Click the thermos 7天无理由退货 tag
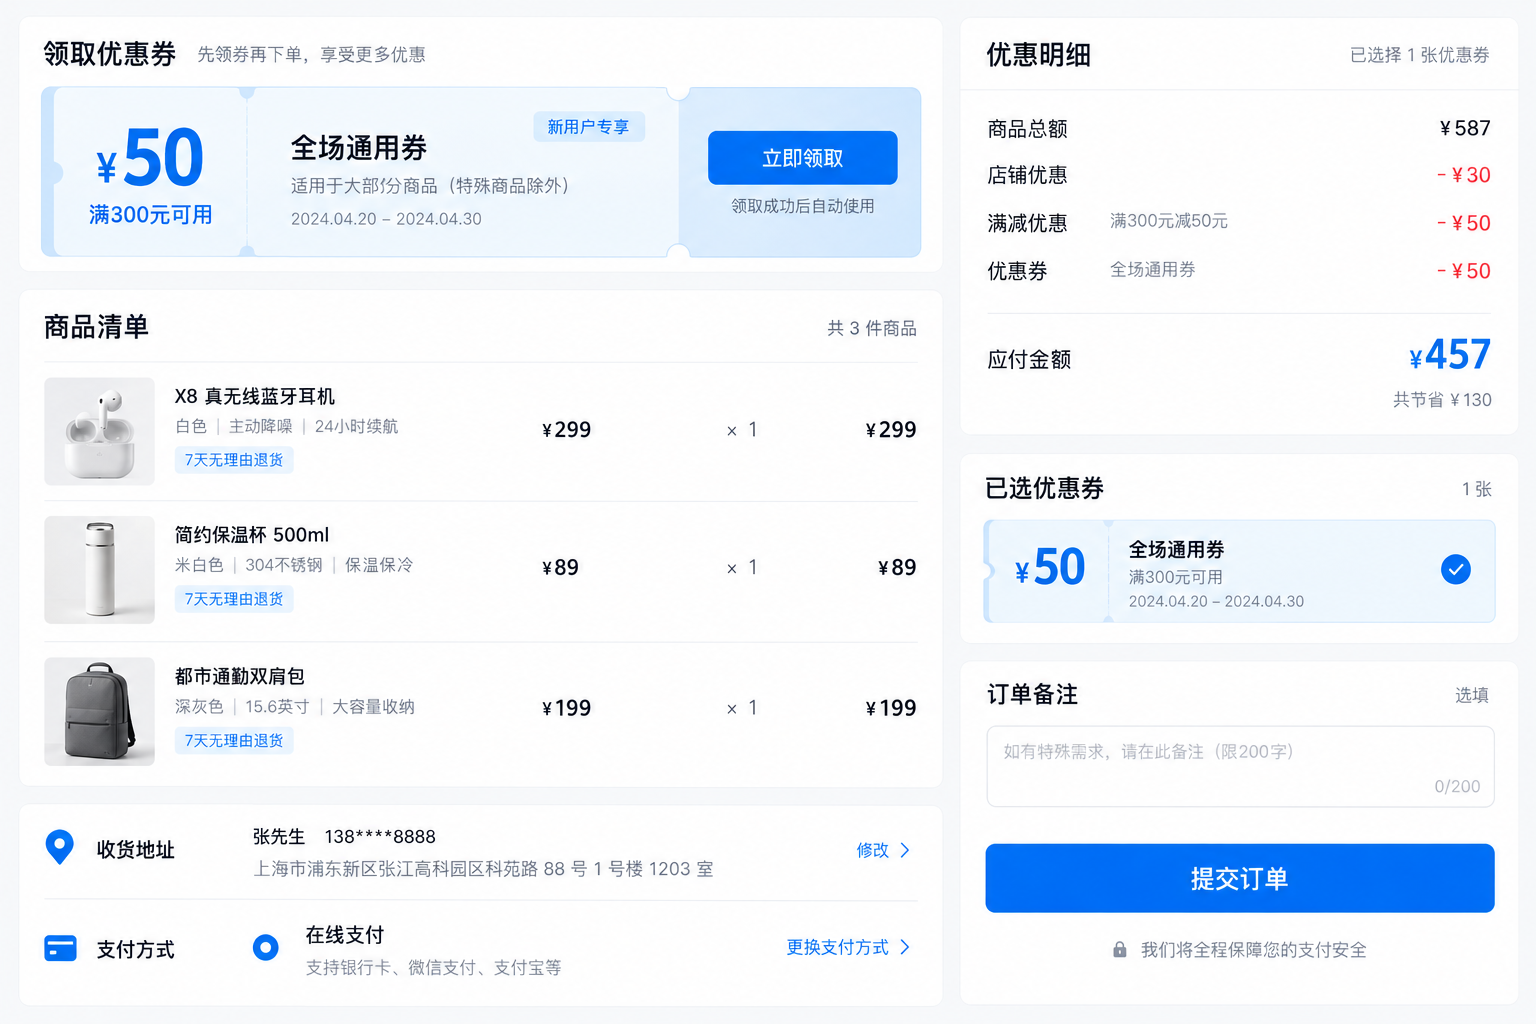The width and height of the screenshot is (1536, 1024). point(234,599)
